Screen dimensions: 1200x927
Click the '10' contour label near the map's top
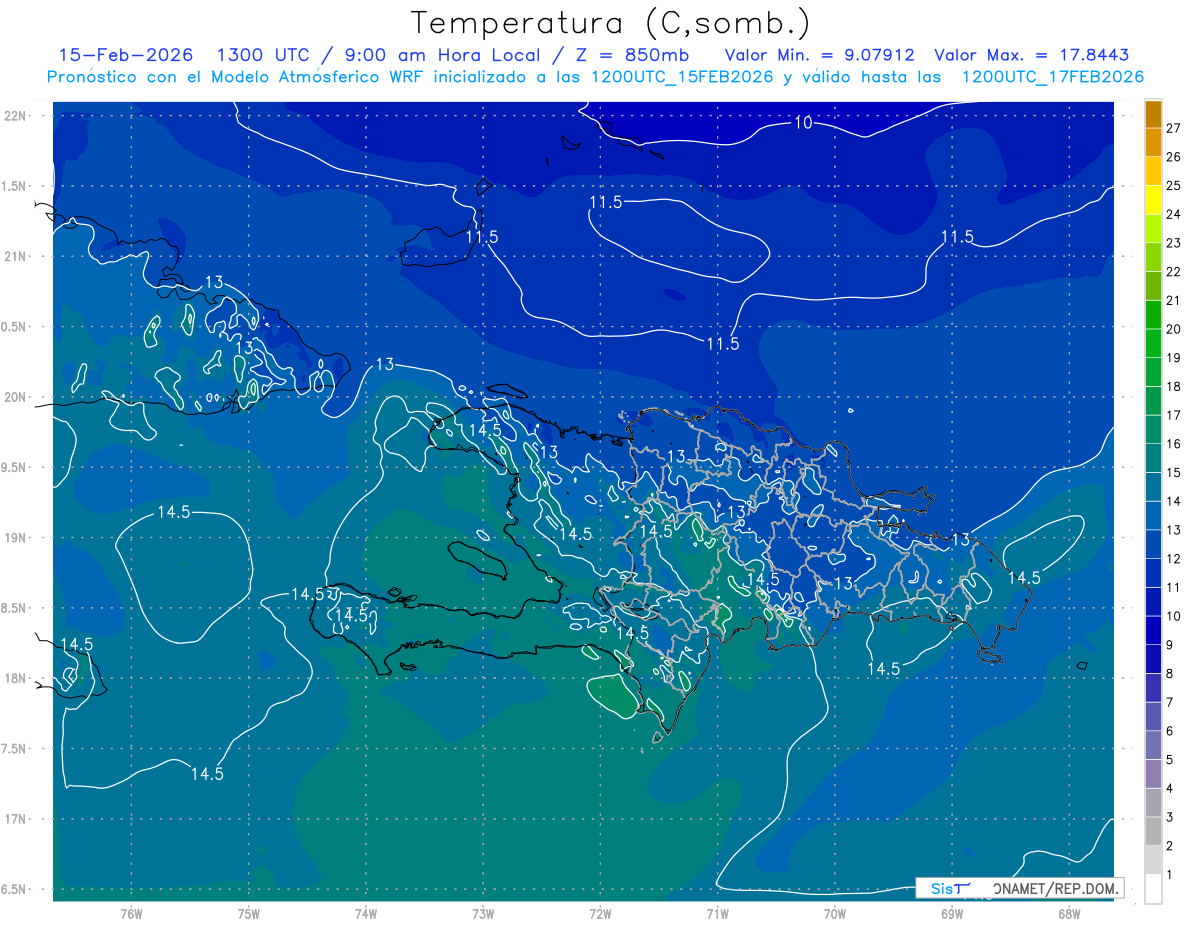point(803,123)
